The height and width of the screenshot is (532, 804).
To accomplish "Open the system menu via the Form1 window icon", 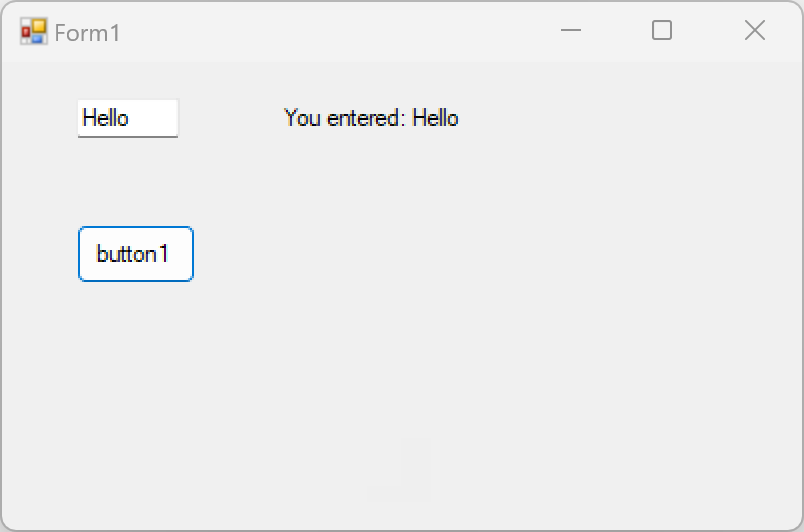I will (34, 31).
